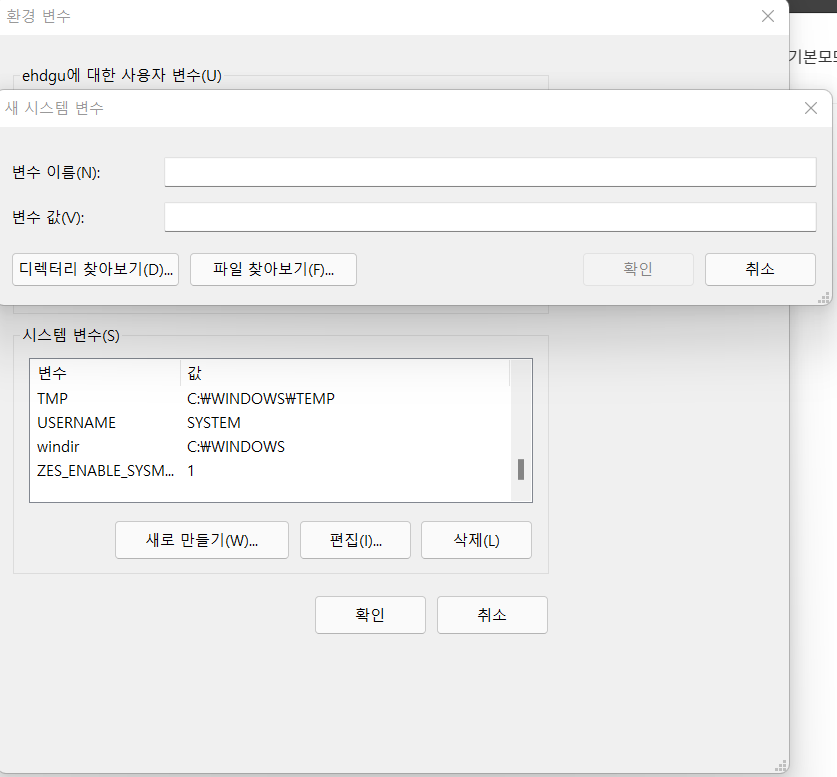Click the C:₩WINDOWS₩TEMP value cell

(x=261, y=399)
